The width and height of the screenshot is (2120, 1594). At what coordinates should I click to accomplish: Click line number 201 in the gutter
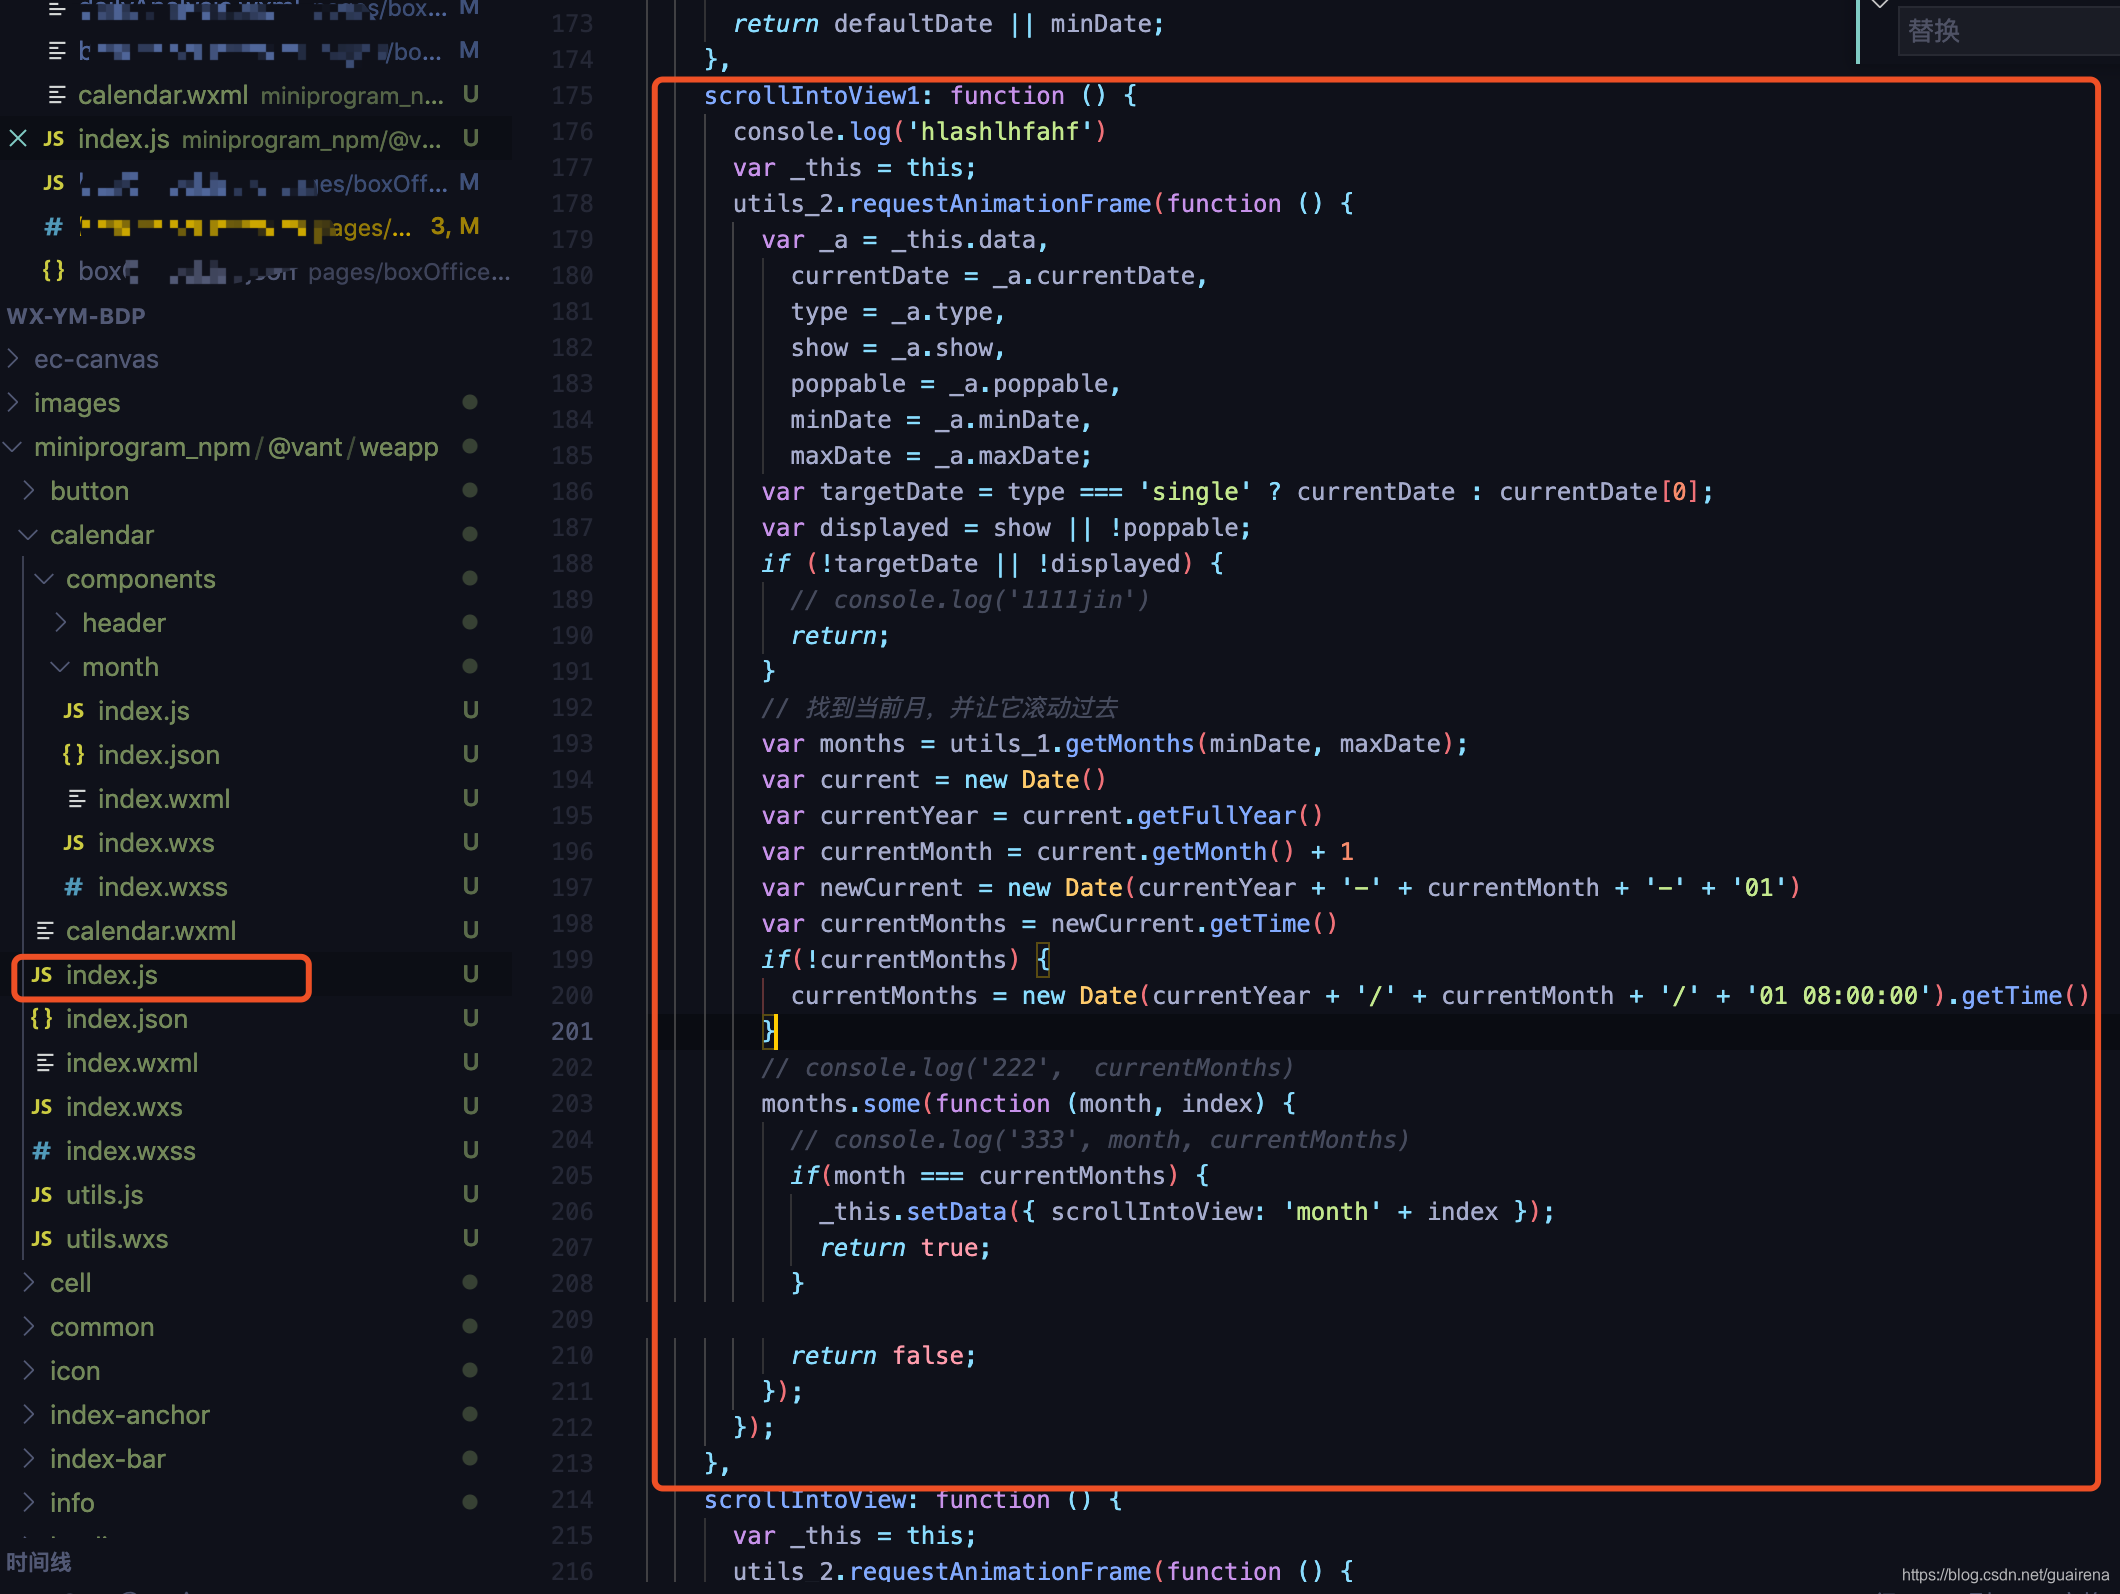click(572, 1031)
